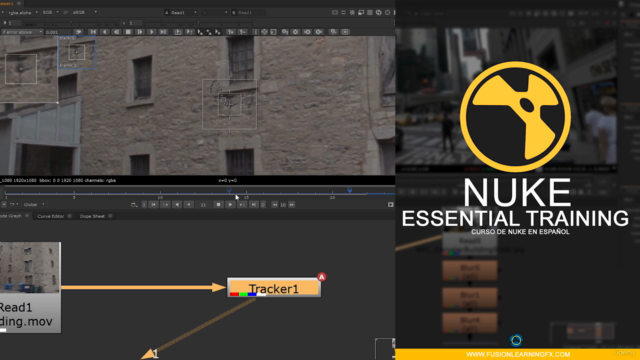Click the last icon in the viewer's top-right group
Screen dimensions: 640x360
[387, 13]
